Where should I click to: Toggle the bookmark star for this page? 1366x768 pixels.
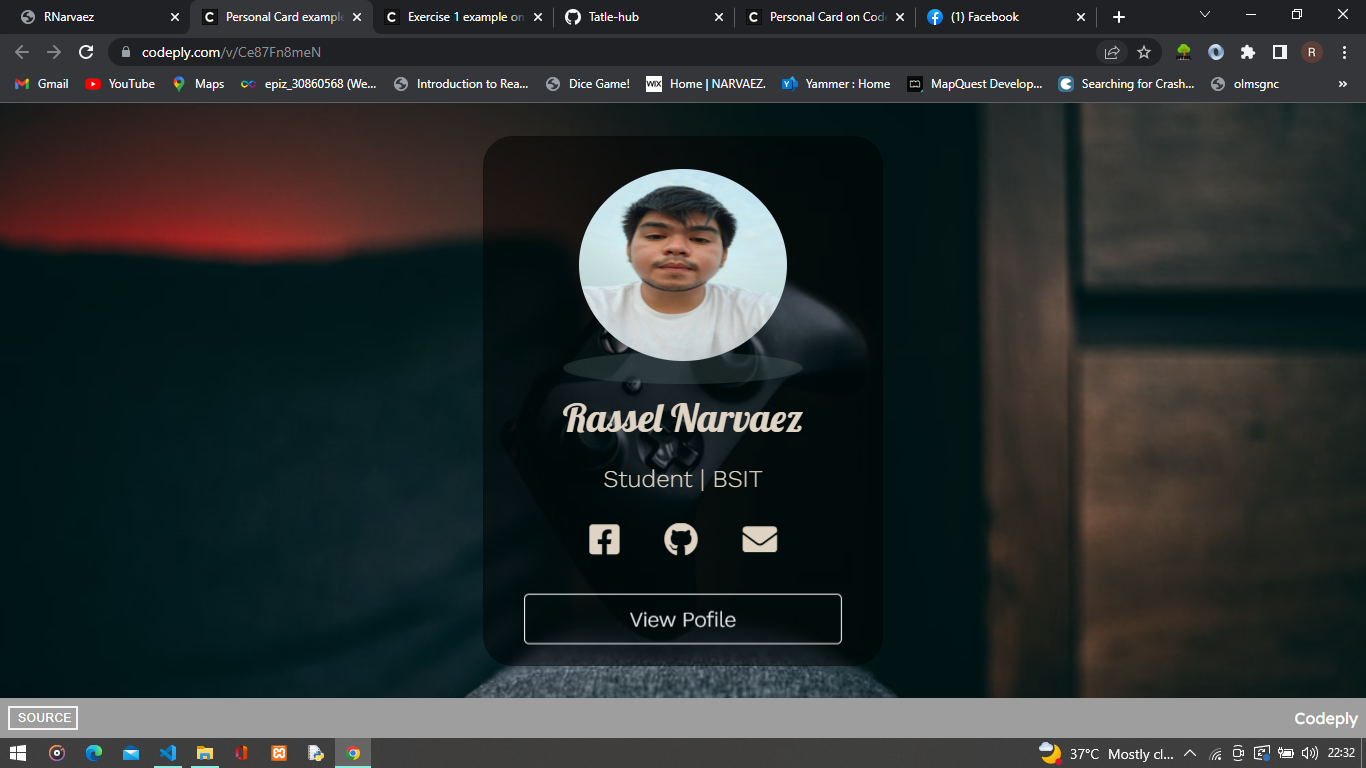pyautogui.click(x=1143, y=52)
